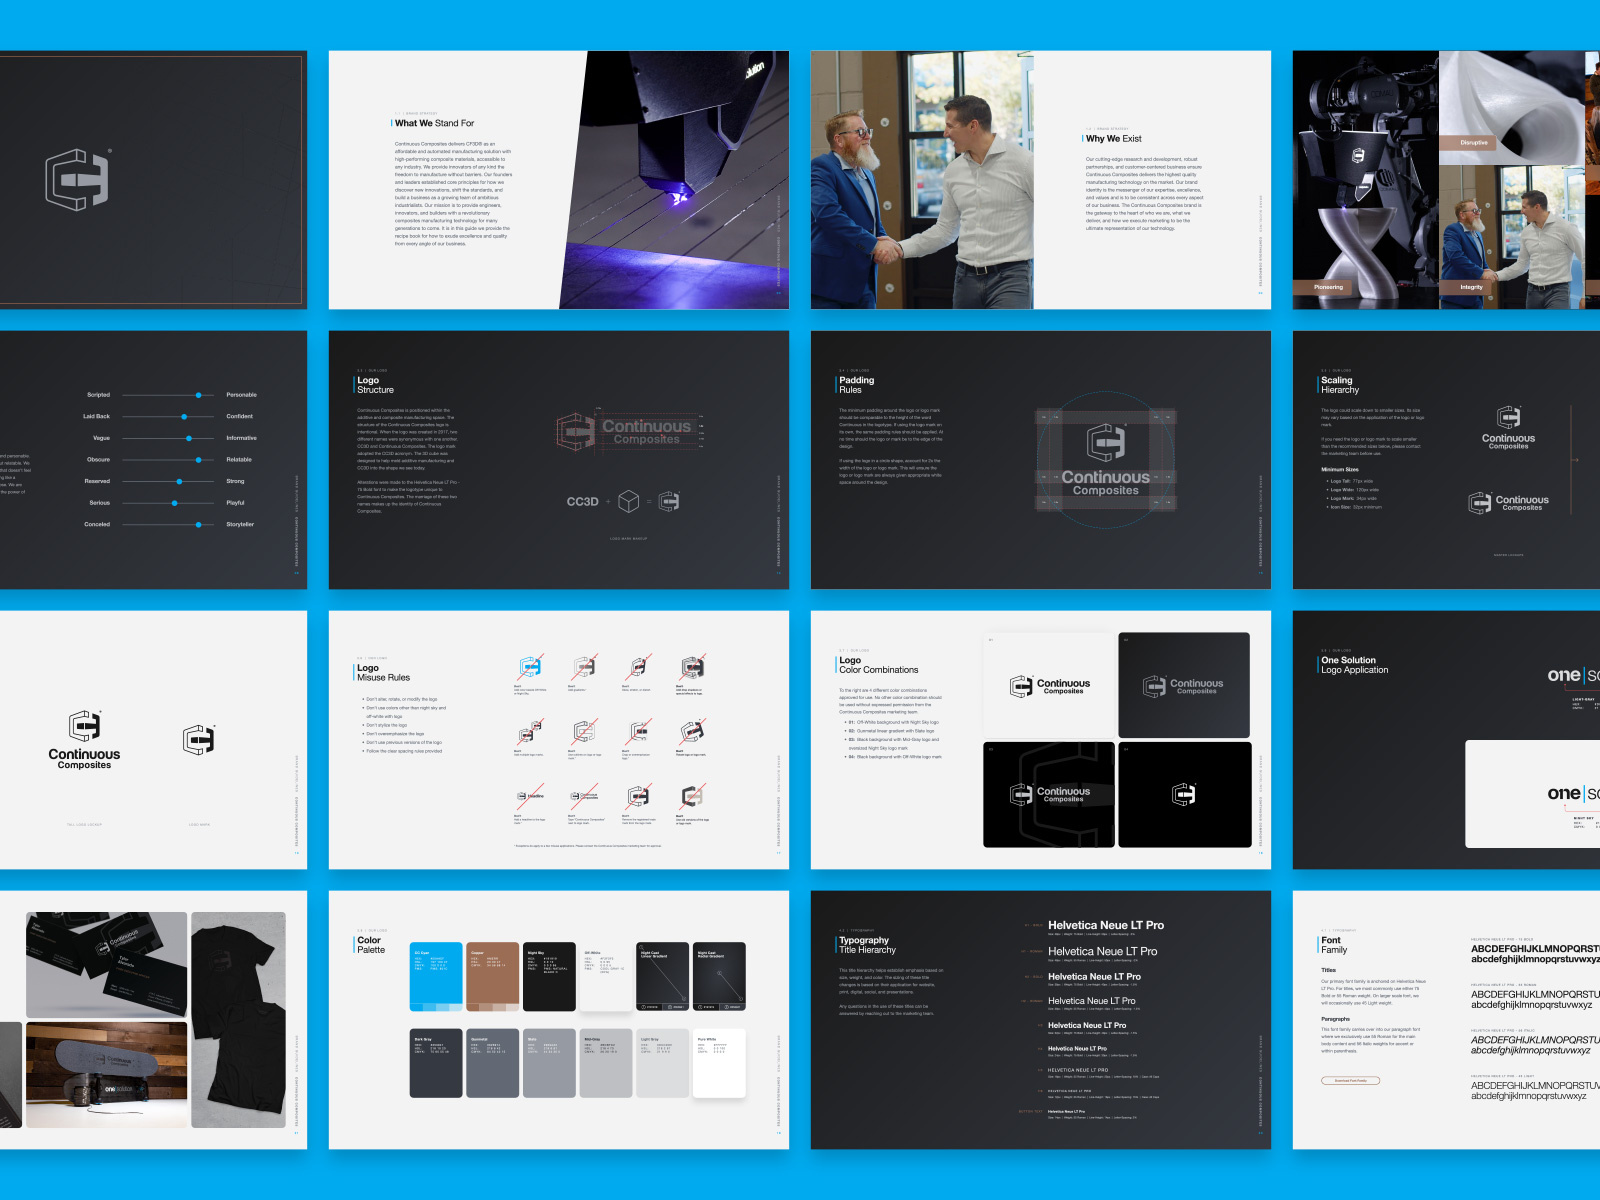View the skateboard mockup photo
Screen dimensions: 1600x1200
[107, 1075]
